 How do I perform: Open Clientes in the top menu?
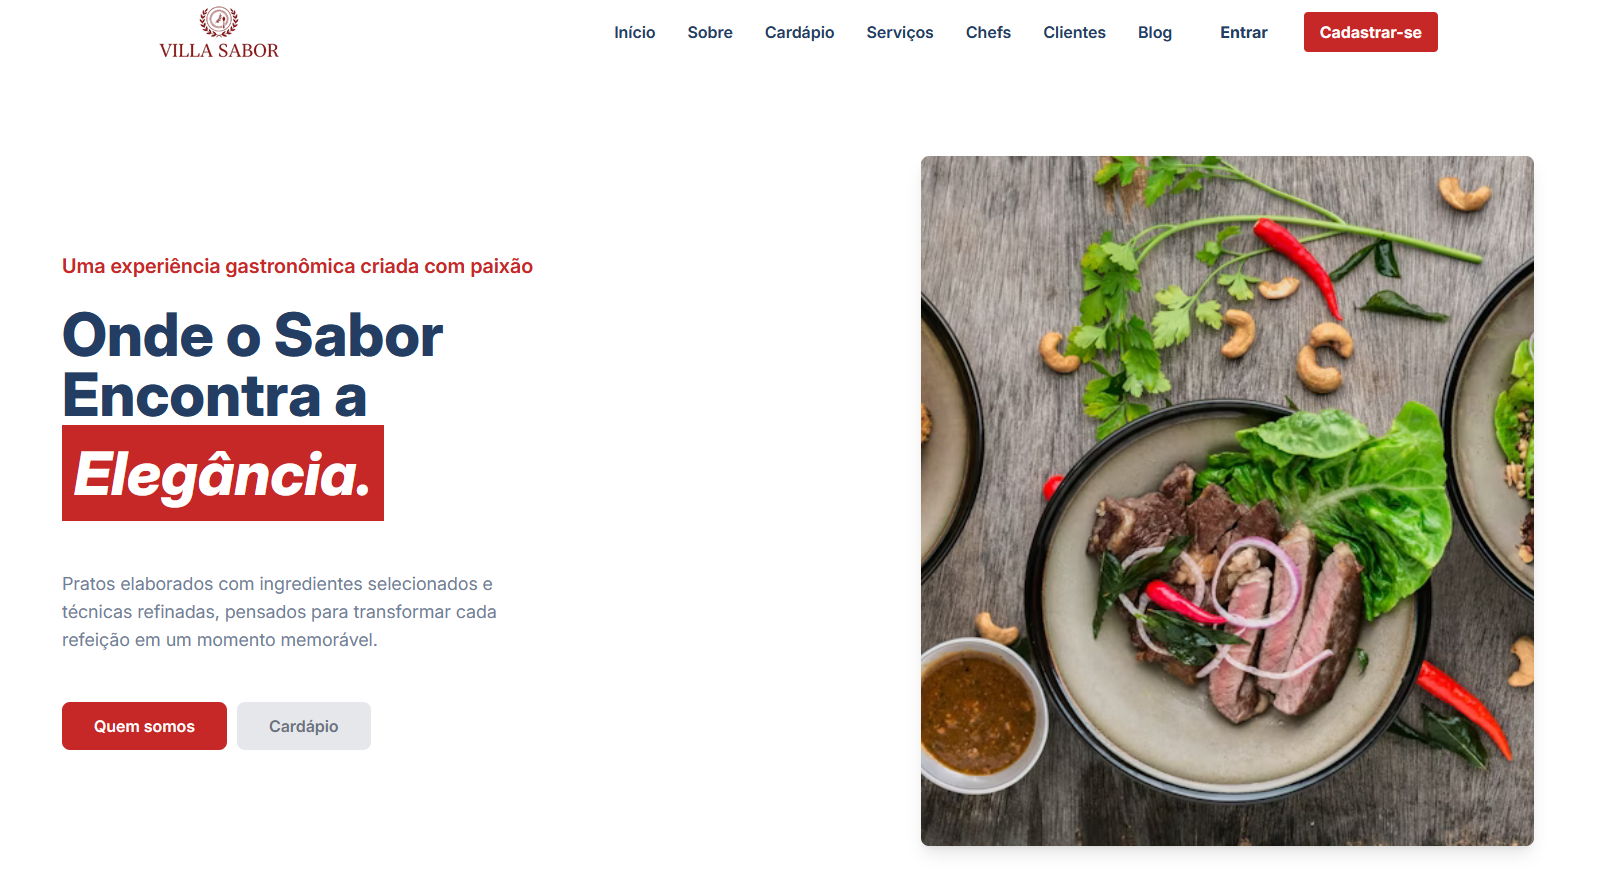tap(1074, 32)
